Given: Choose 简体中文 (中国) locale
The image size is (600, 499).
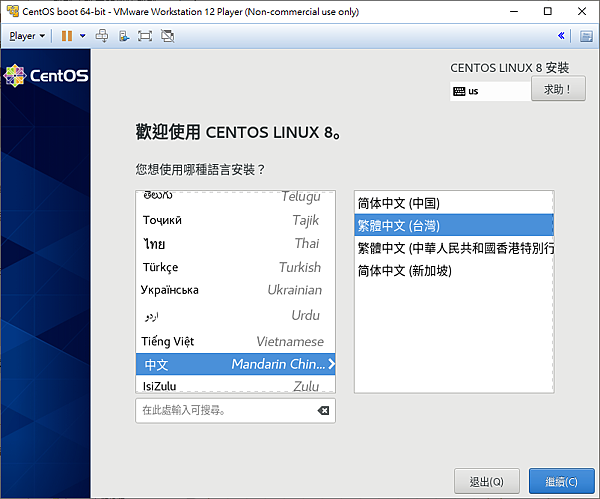Looking at the screenshot, I should [x=454, y=203].
